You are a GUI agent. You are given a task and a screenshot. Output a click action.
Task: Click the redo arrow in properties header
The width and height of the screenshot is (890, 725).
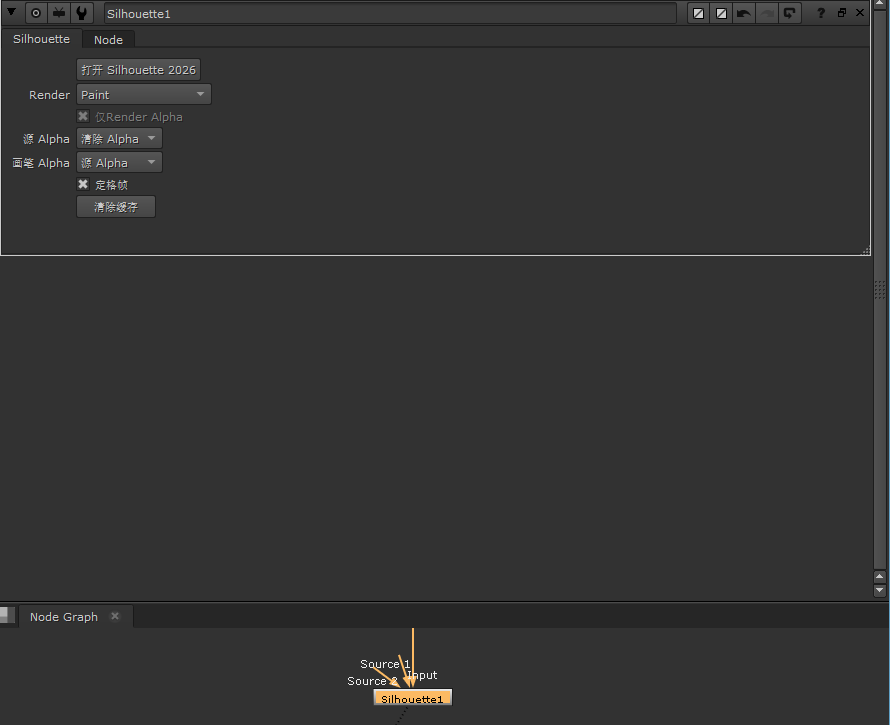click(767, 13)
